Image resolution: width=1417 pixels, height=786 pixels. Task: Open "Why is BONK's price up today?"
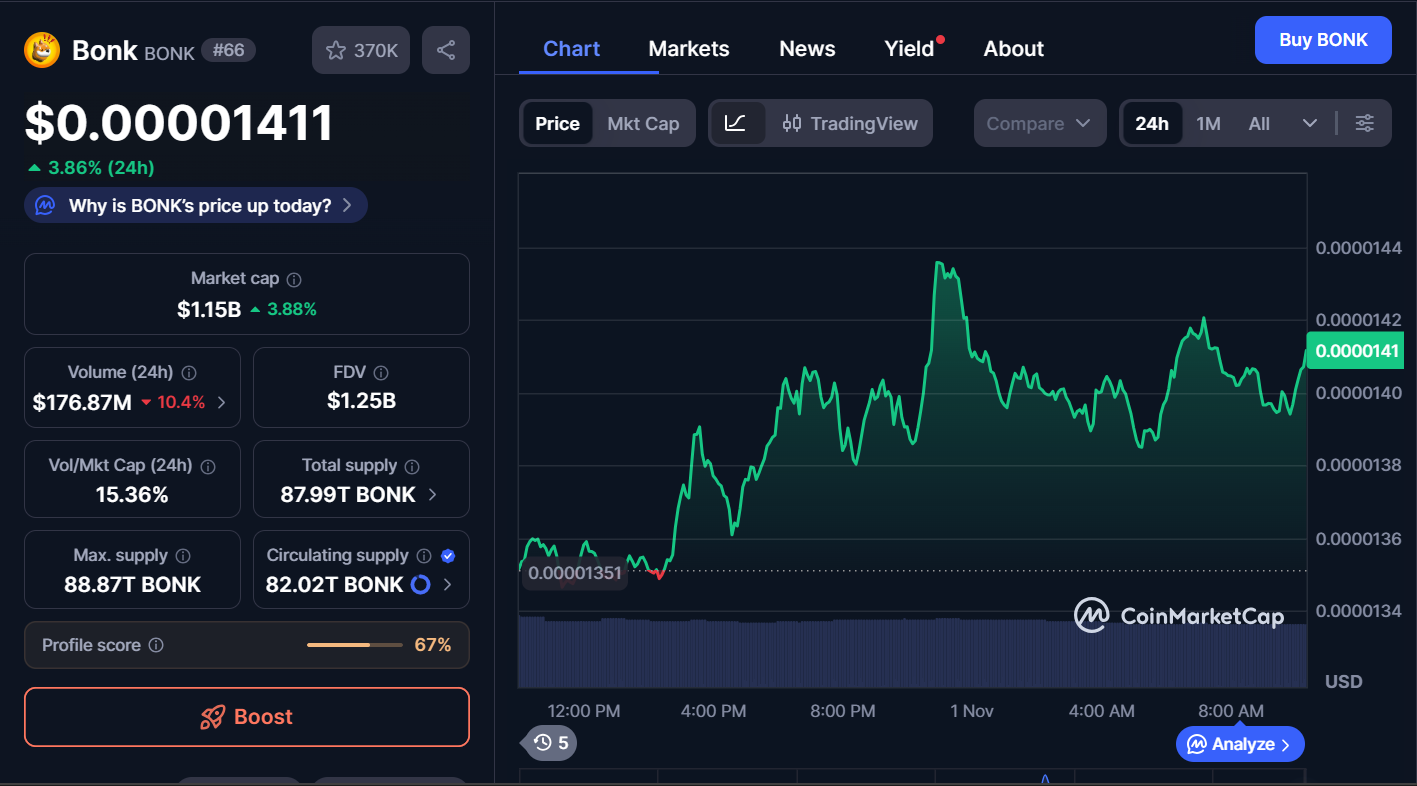(196, 206)
